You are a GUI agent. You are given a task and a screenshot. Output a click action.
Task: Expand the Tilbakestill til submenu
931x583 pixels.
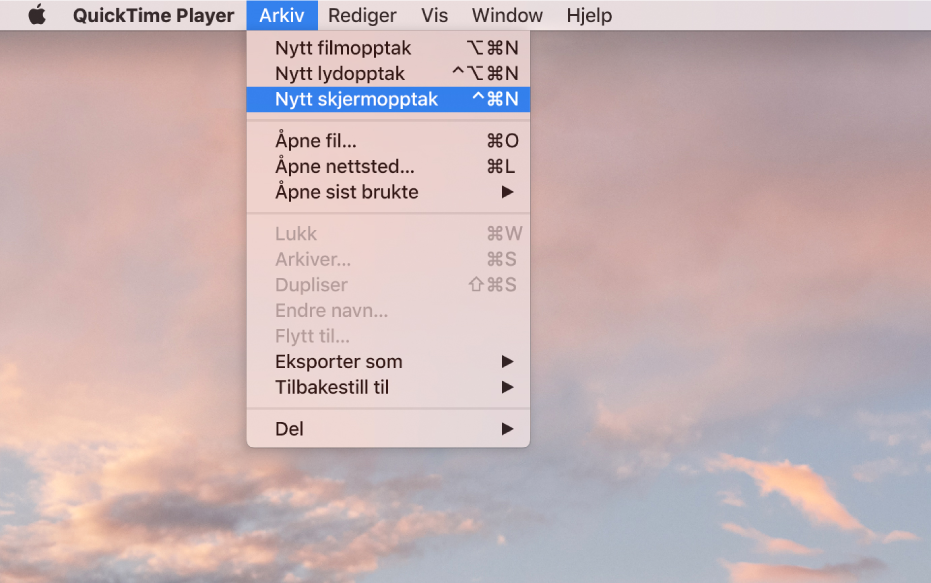(x=388, y=387)
